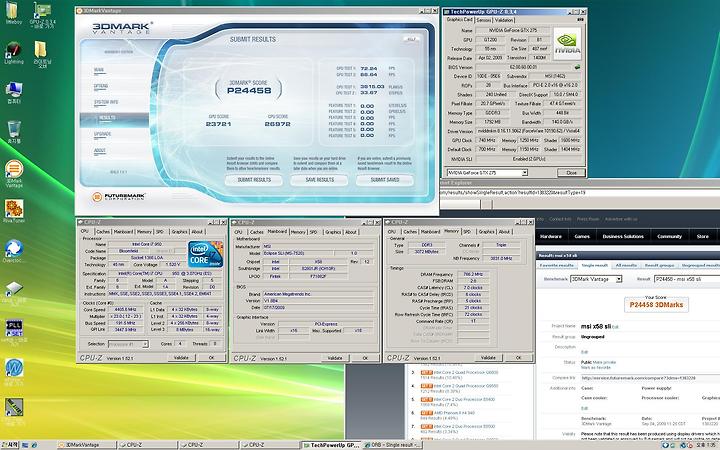This screenshot has height=450, width=720.
Task: Click the Intel Core 2 Quad Q6600 link
Action: [x=466, y=372]
